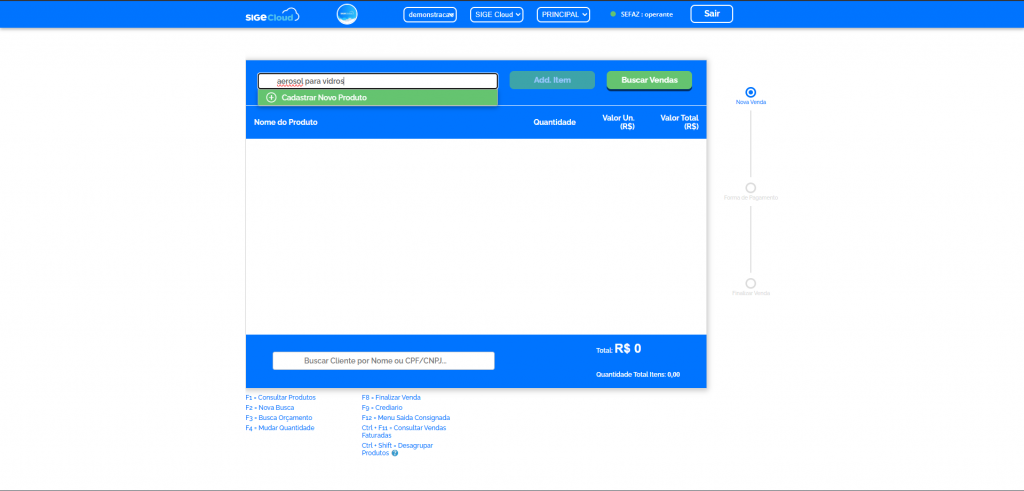Image resolution: width=1024 pixels, height=491 pixels.
Task: Expand the SIGE Cloud dropdown
Action: pyautogui.click(x=497, y=14)
